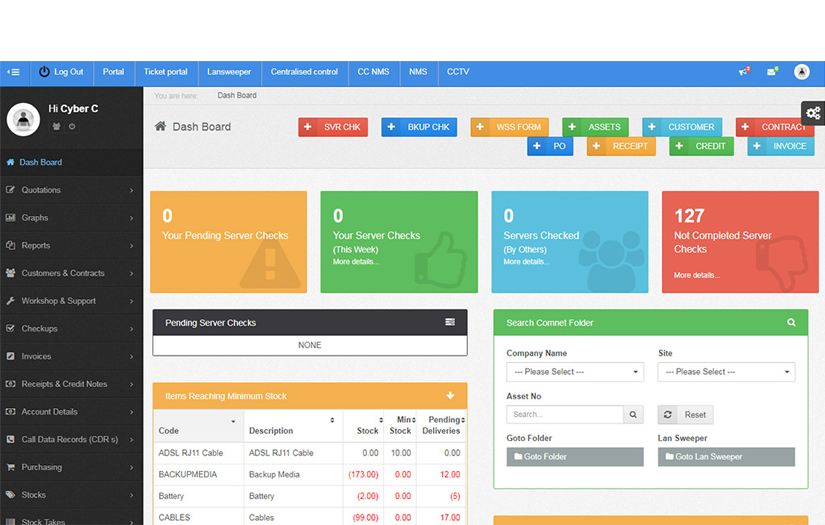Expand Customers & Contracts sidebar menu
The width and height of the screenshot is (825, 525).
[72, 273]
